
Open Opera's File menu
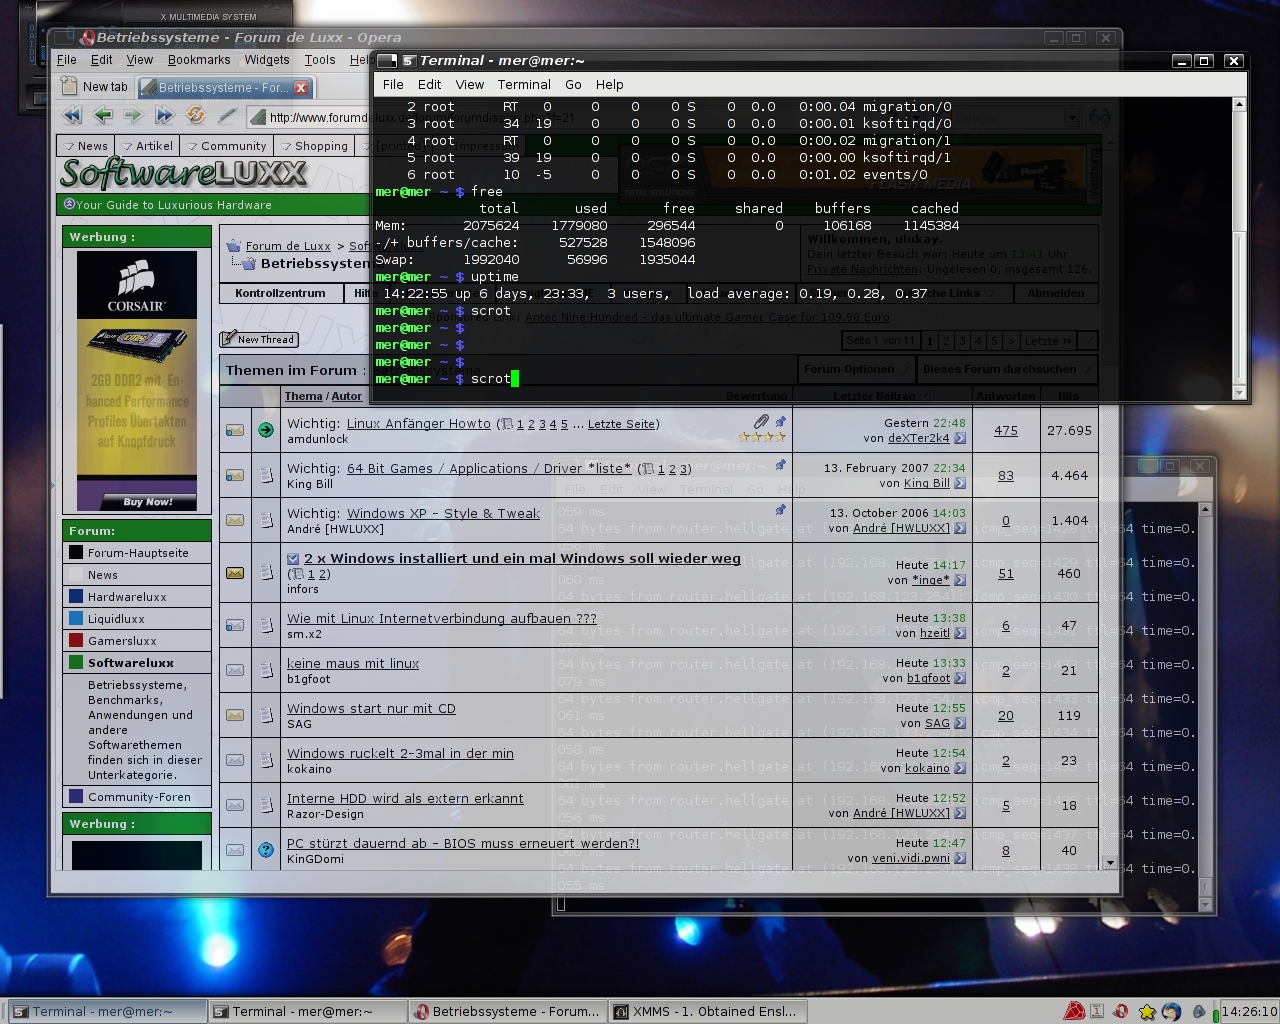[67, 60]
